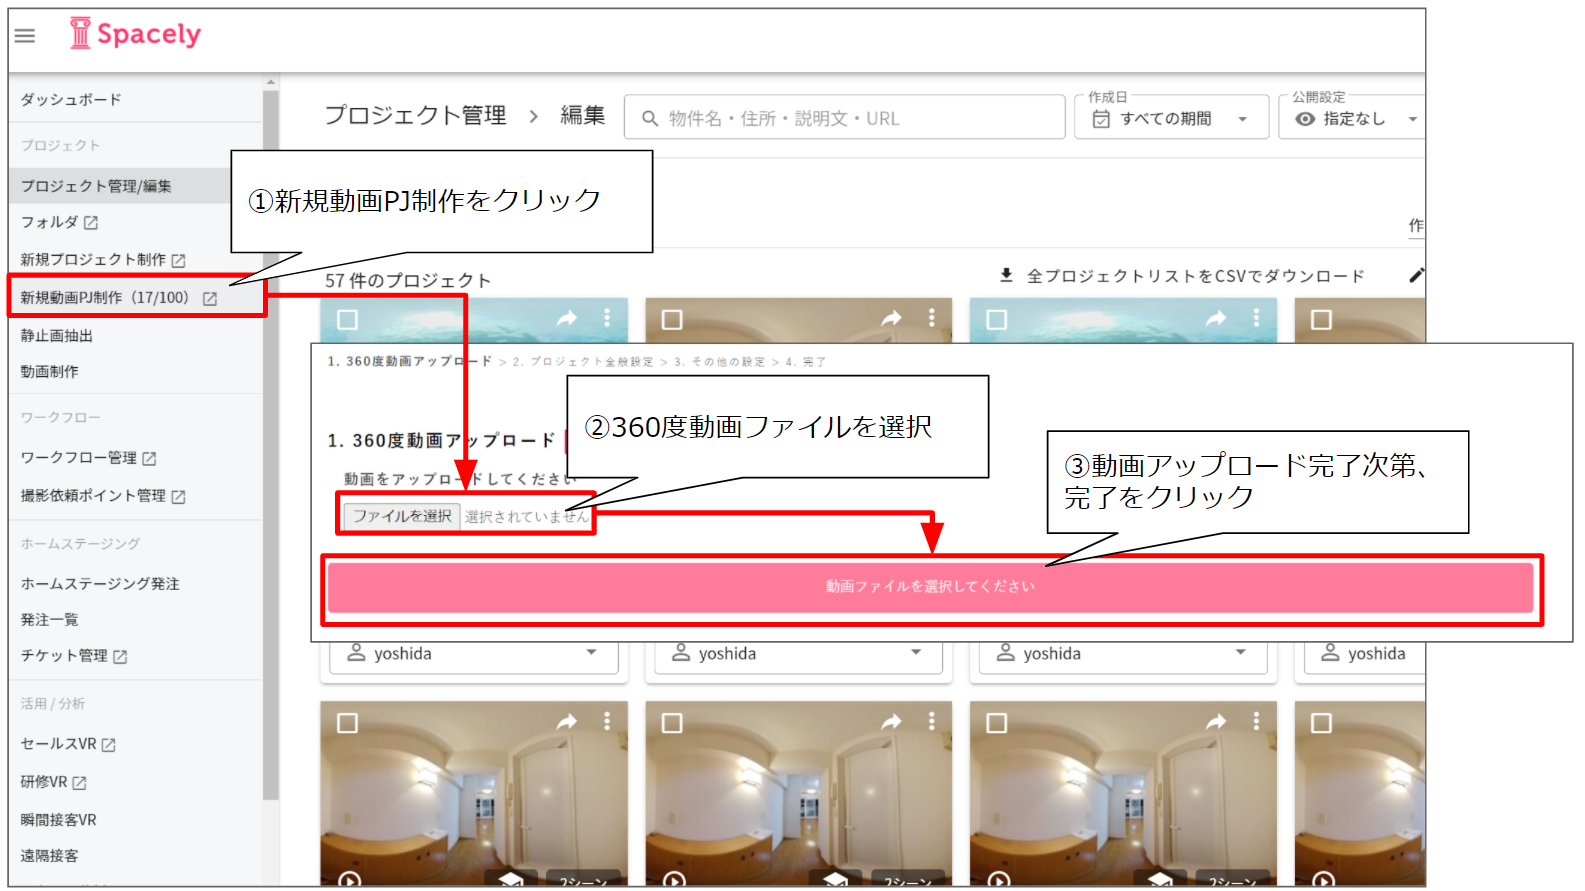Viewport: 1585px width, 891px height.
Task: Tick checkbox on third top-row project card
Action: tap(997, 320)
